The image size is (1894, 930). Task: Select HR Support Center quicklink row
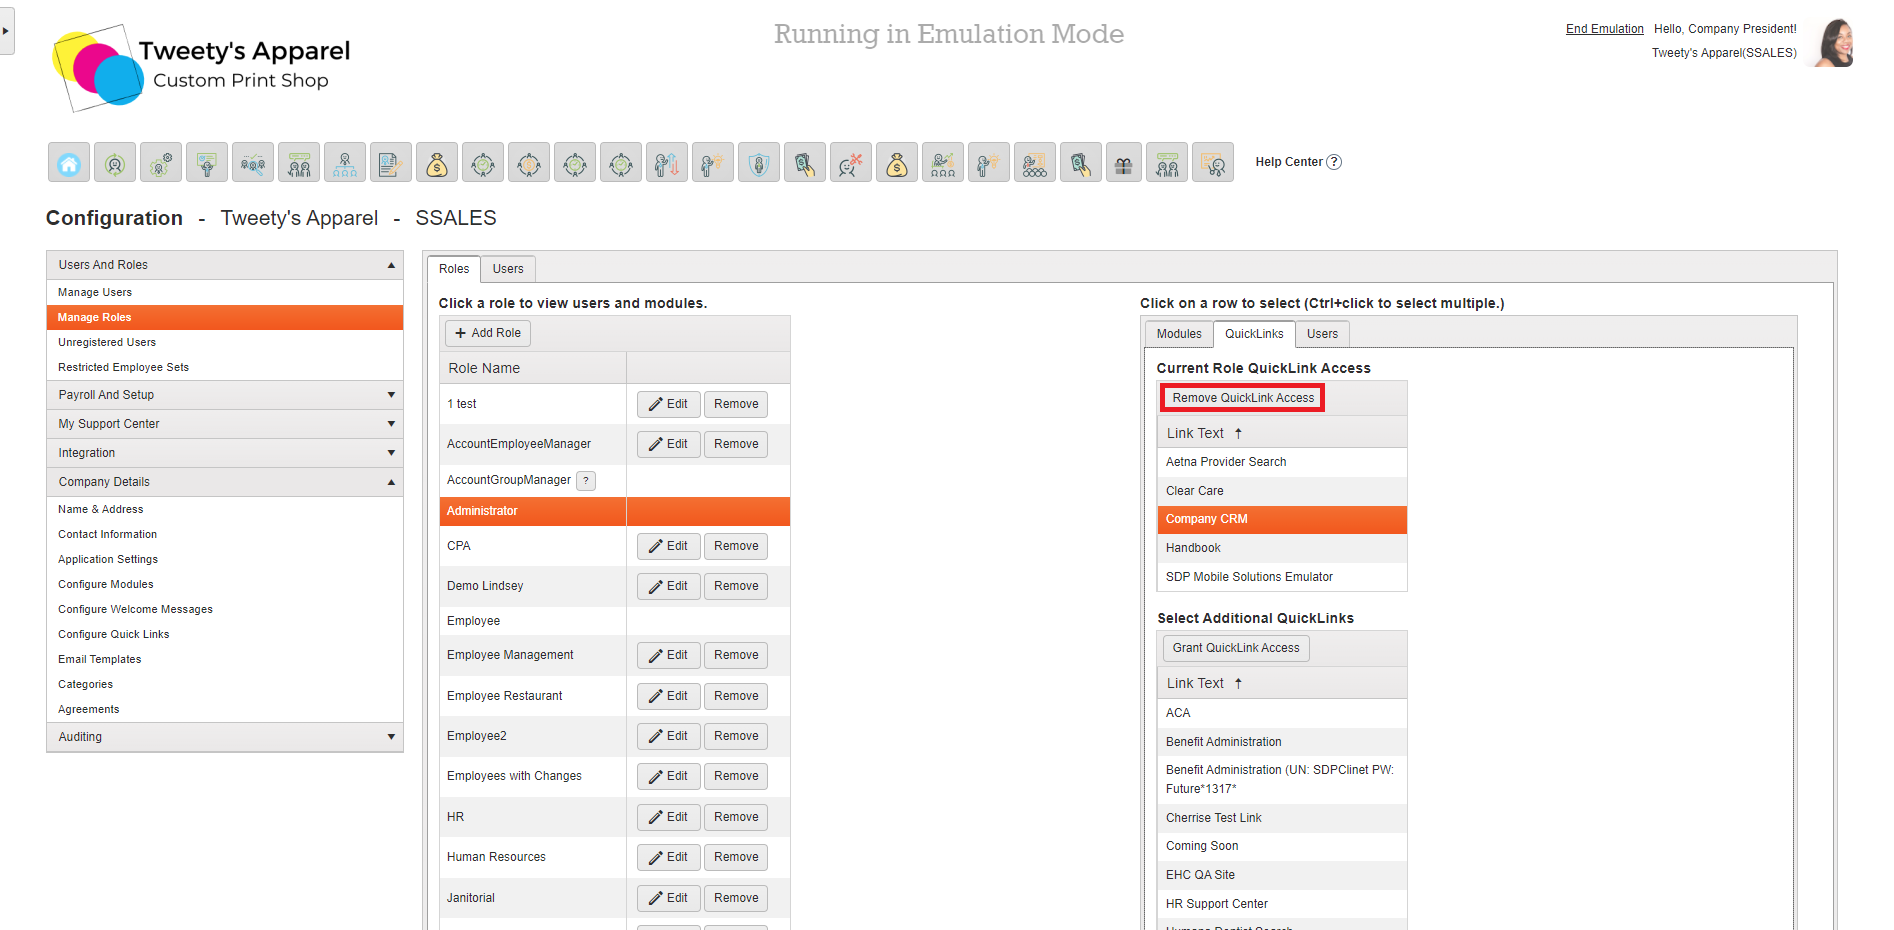(1282, 904)
